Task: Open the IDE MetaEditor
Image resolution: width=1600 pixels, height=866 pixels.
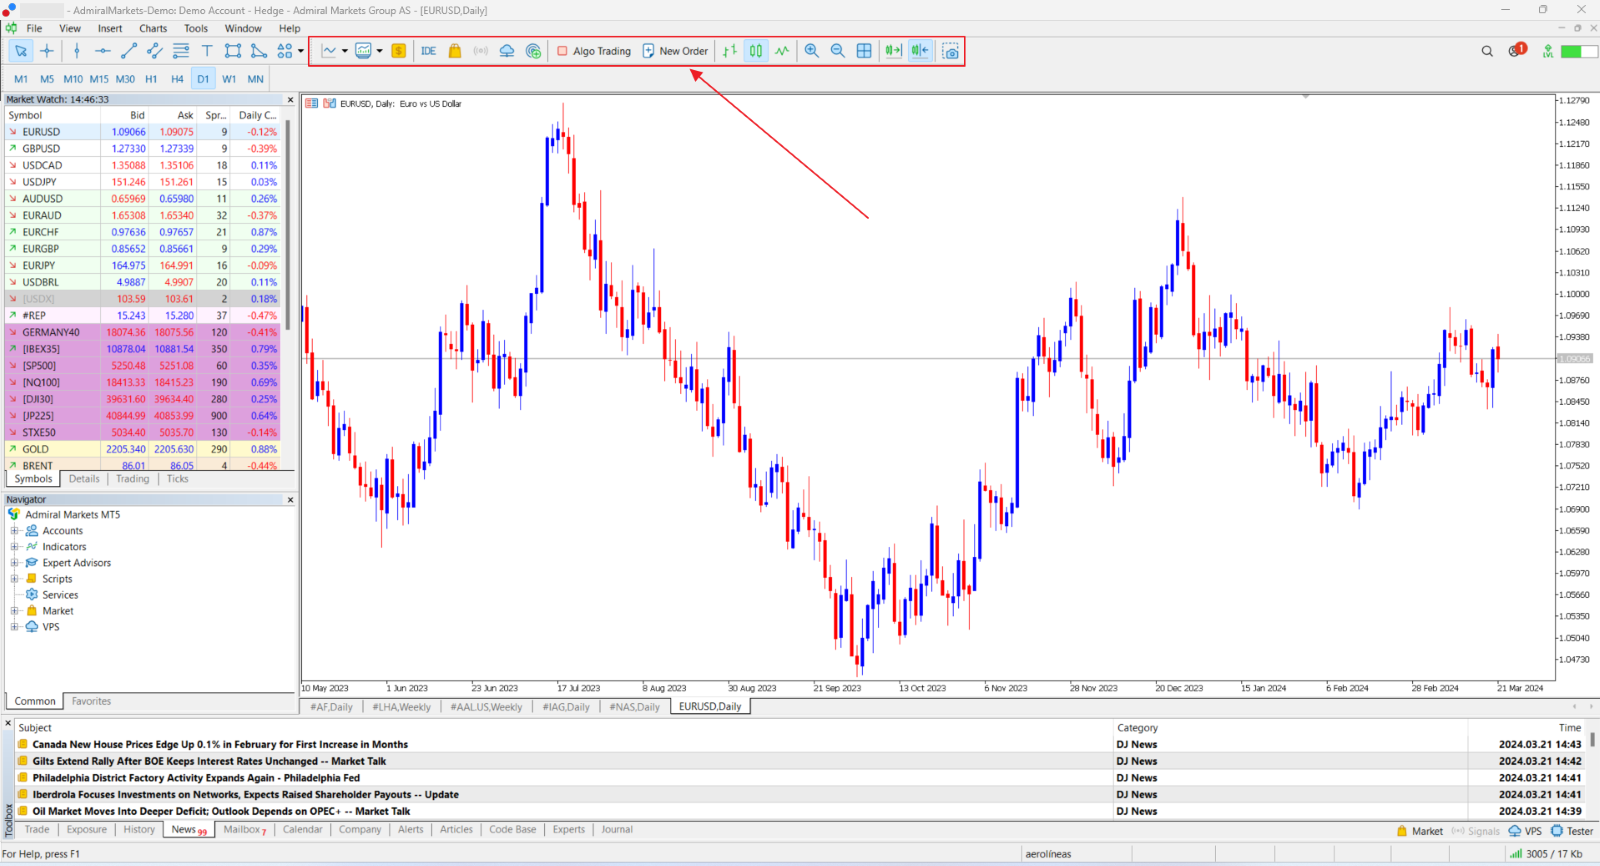Action: [x=429, y=51]
